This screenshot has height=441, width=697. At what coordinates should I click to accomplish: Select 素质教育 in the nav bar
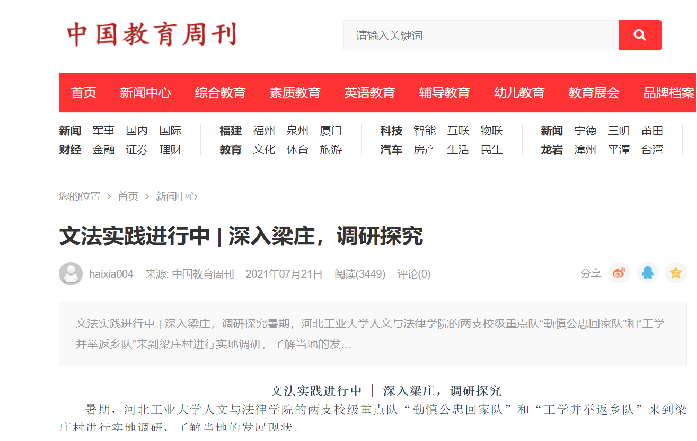(295, 93)
